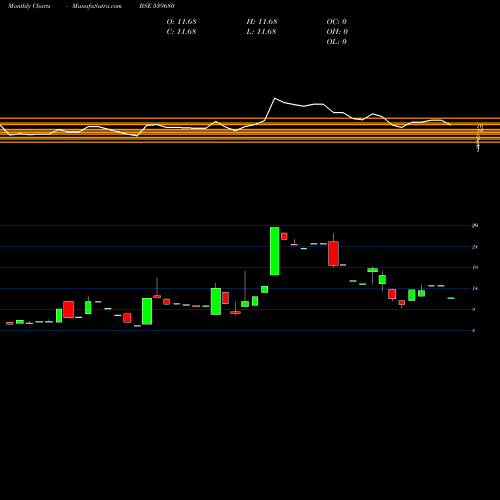Click the 29 price axis label
This screenshot has height=500, width=500.
tap(475, 226)
